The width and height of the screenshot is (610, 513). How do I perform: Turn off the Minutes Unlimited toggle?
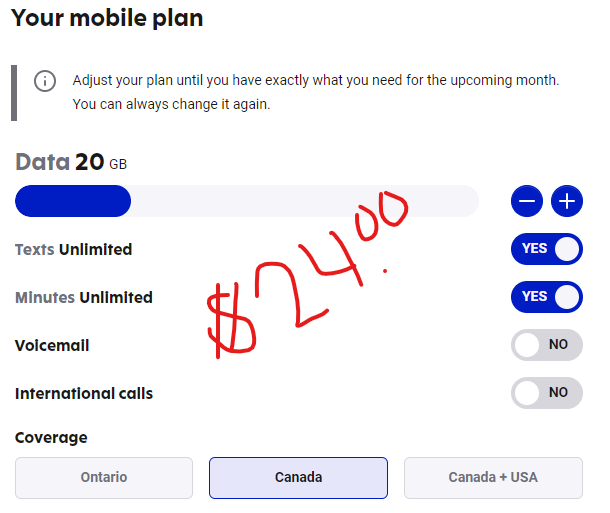click(547, 297)
